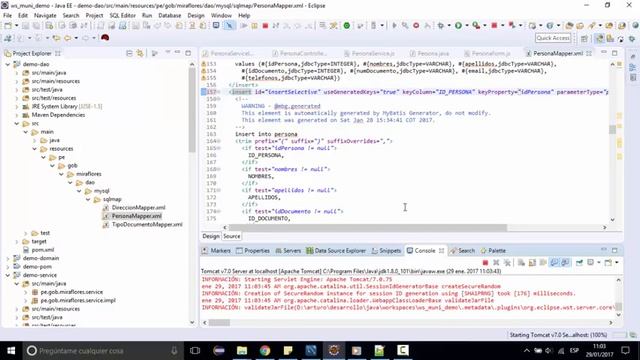Collapse the demo-service project
The height and width of the screenshot is (360, 640).
click(x=8, y=275)
